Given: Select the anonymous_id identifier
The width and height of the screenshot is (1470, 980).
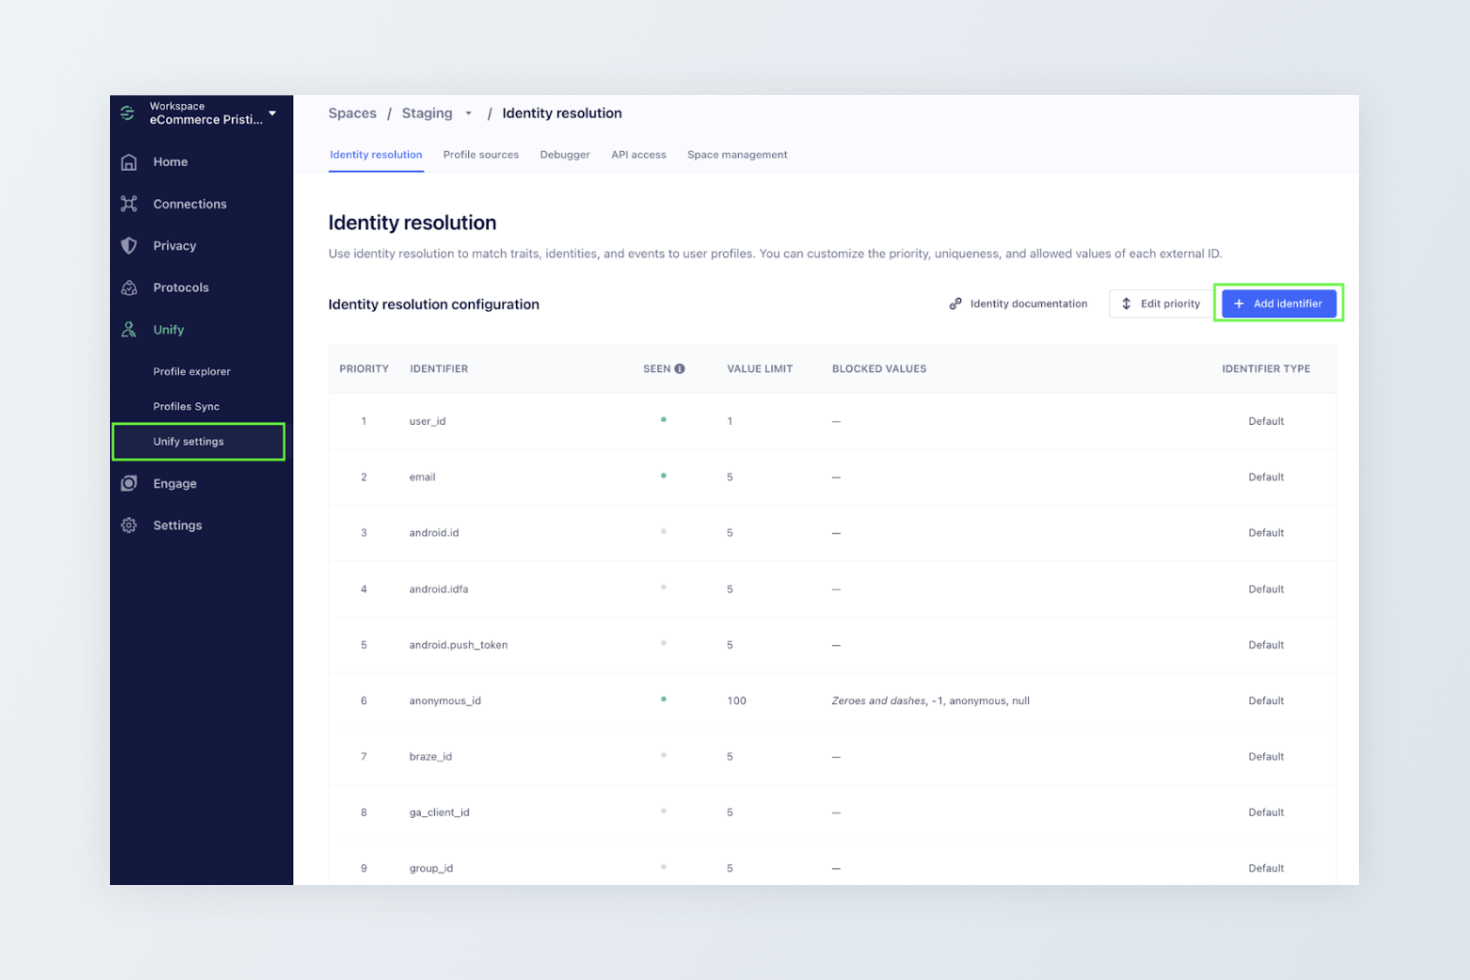Looking at the screenshot, I should (x=445, y=701).
